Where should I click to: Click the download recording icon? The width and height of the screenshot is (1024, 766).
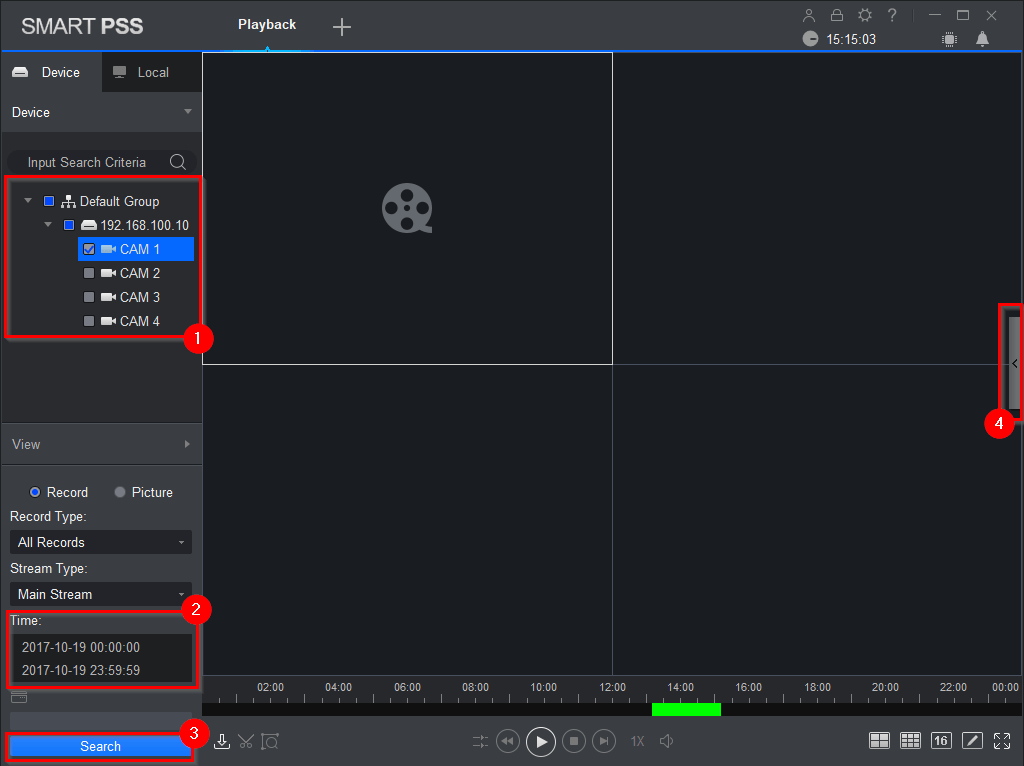click(x=222, y=741)
